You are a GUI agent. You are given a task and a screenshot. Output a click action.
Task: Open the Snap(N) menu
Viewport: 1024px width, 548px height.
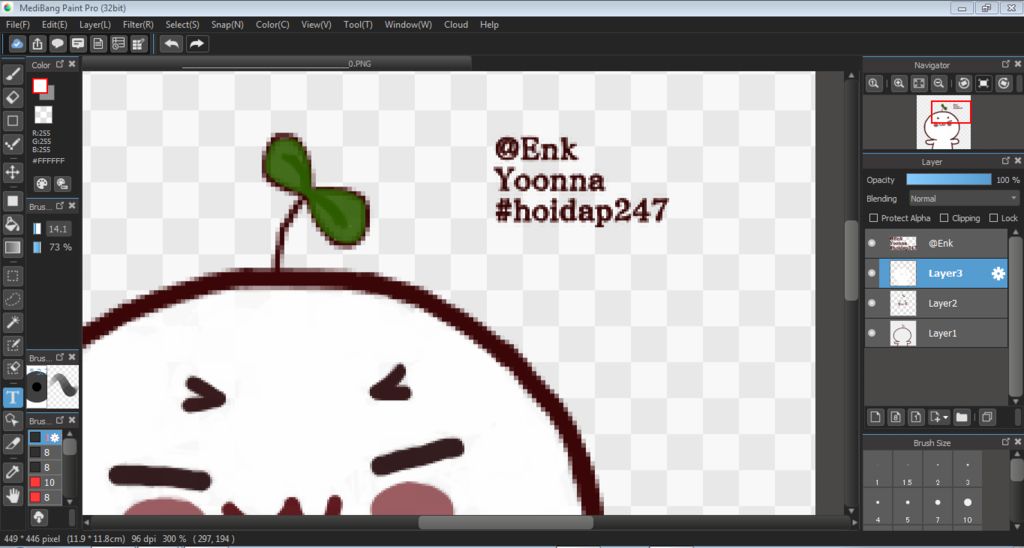227,24
